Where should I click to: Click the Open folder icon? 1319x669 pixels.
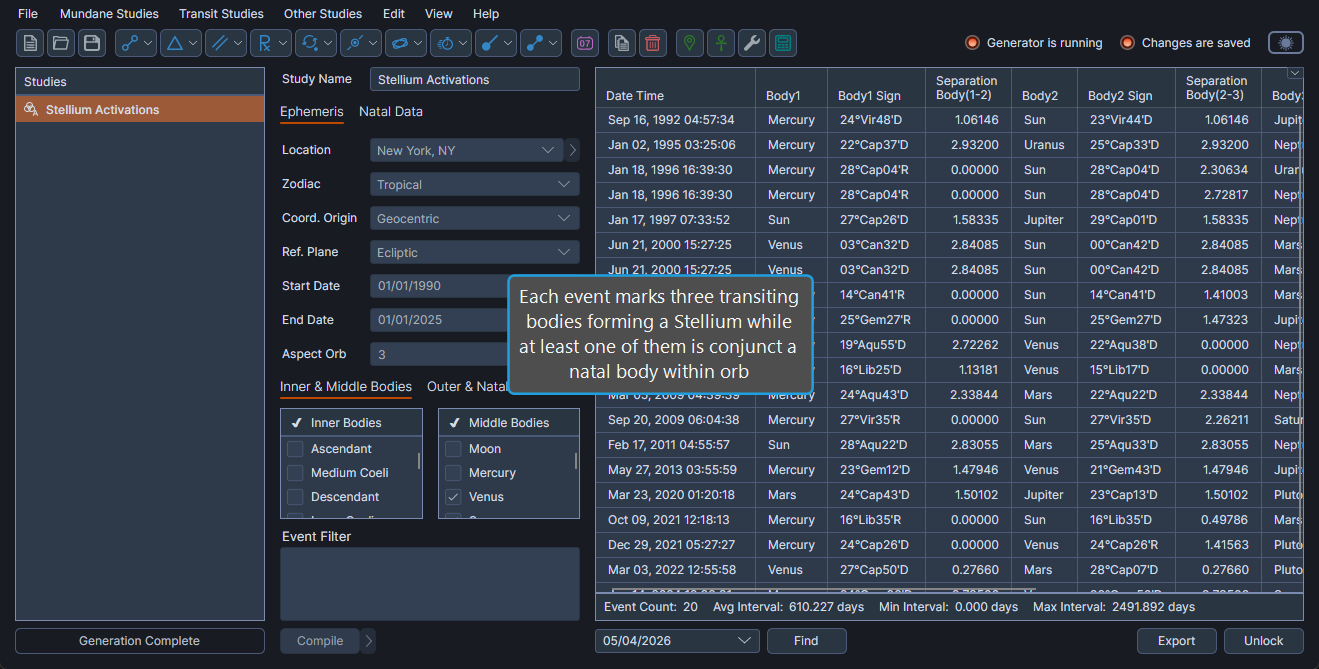coord(61,43)
